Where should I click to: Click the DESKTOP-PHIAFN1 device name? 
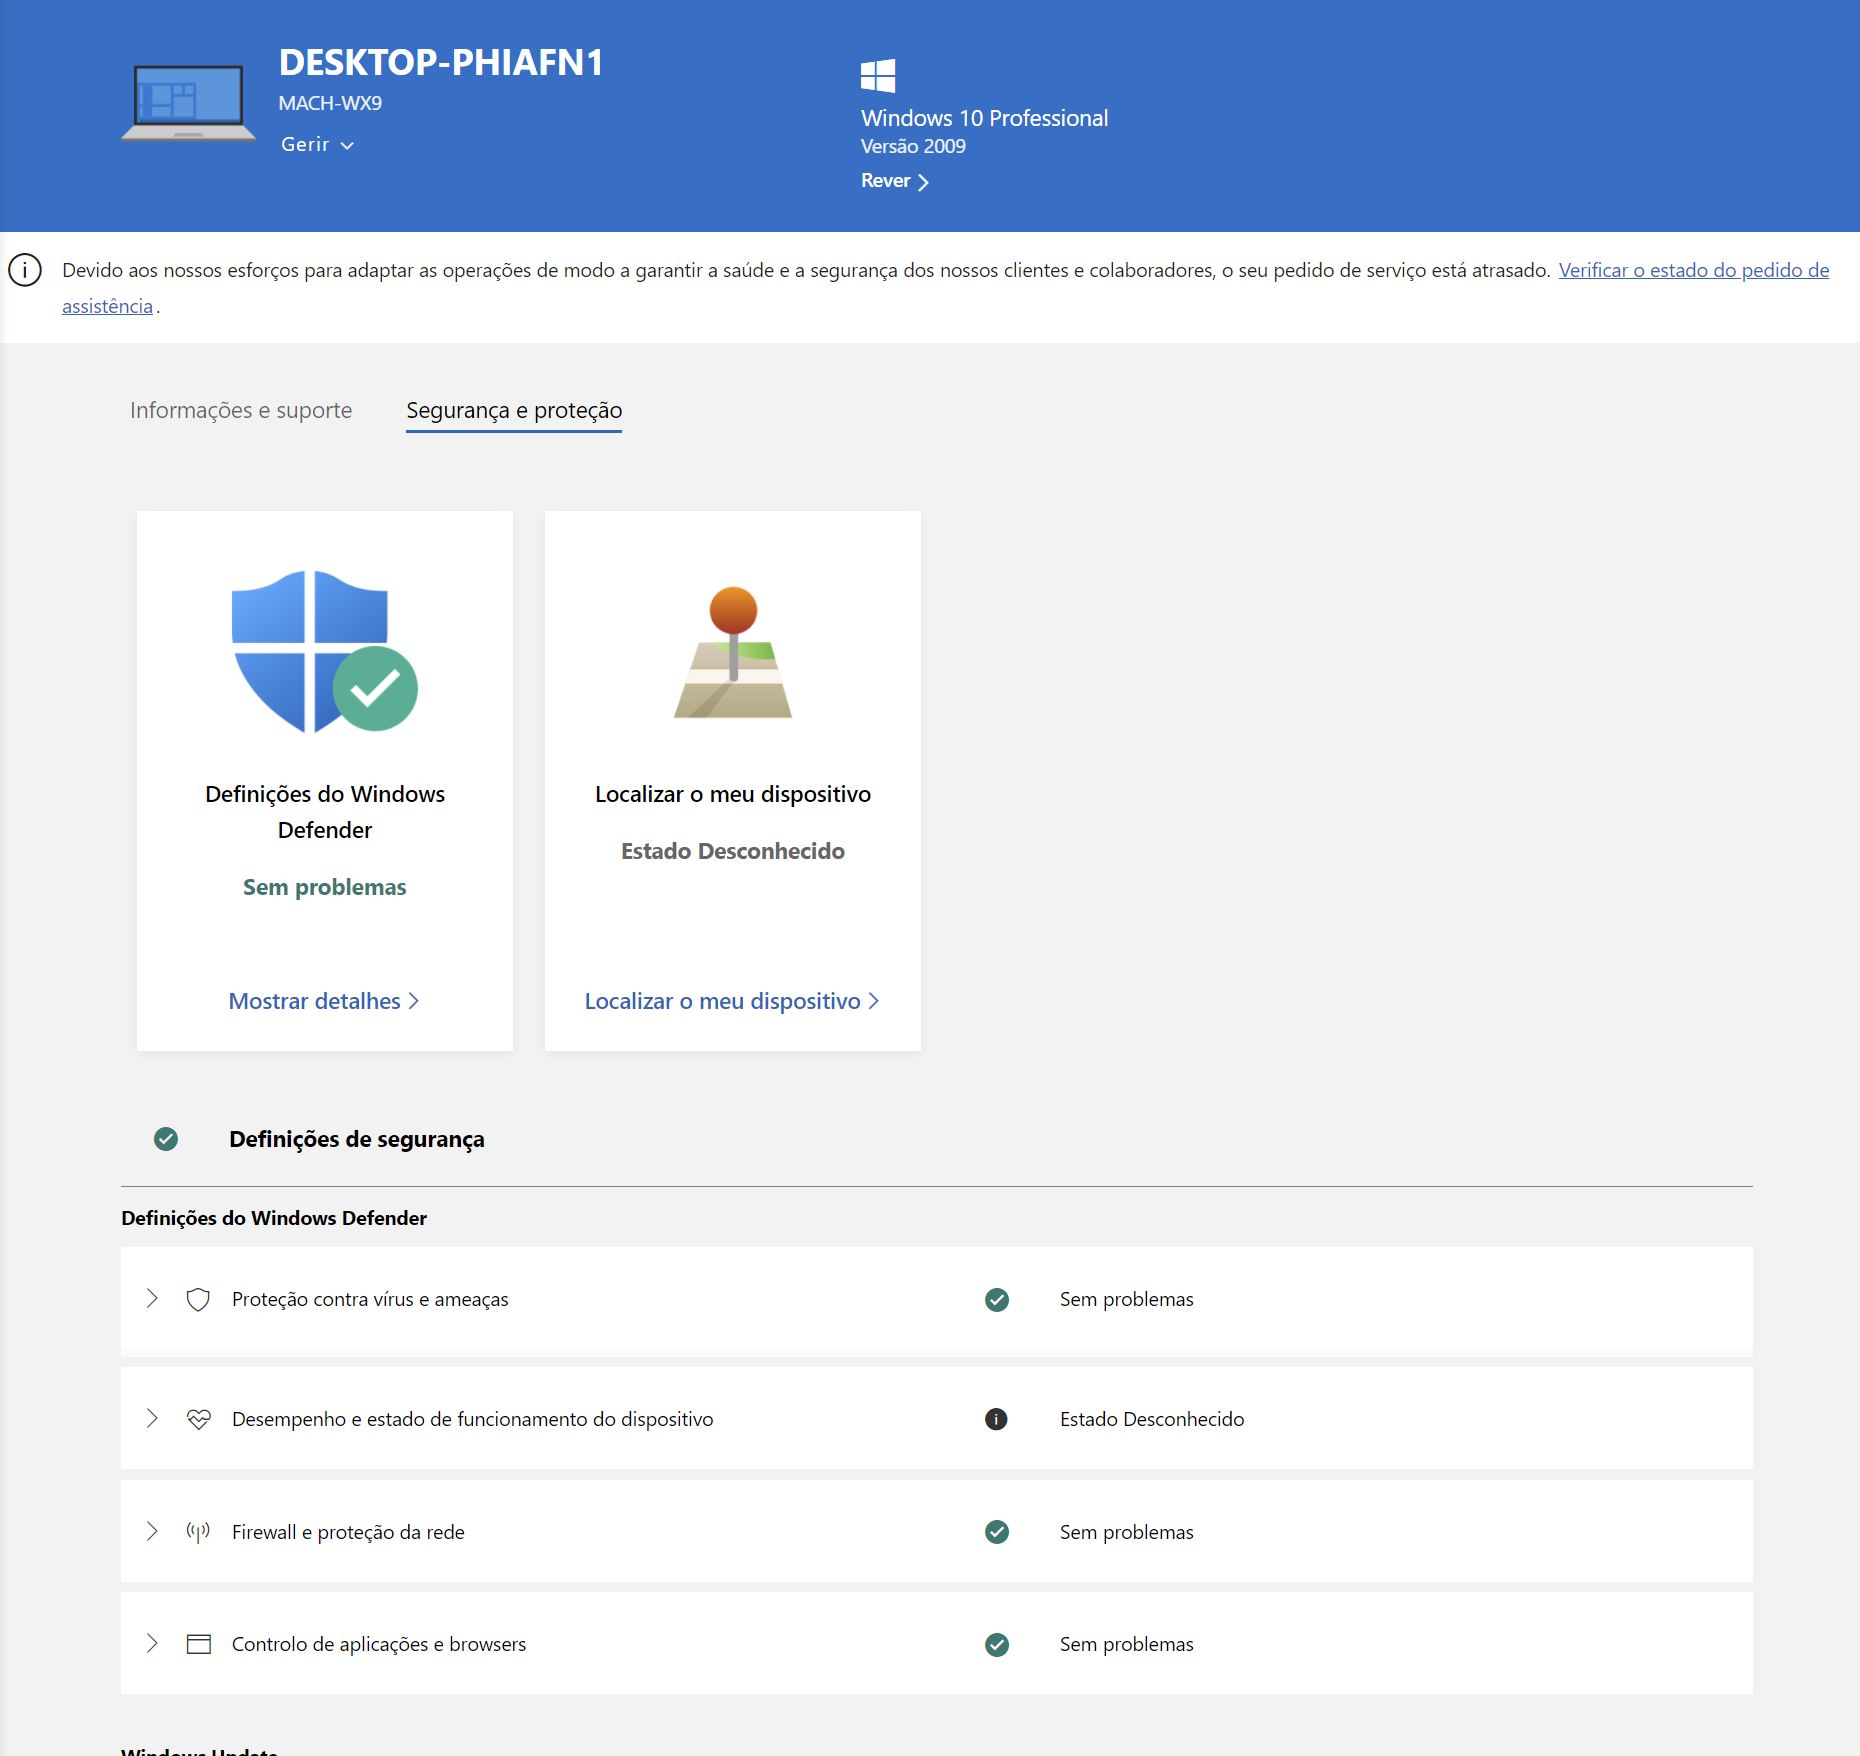click(x=441, y=62)
